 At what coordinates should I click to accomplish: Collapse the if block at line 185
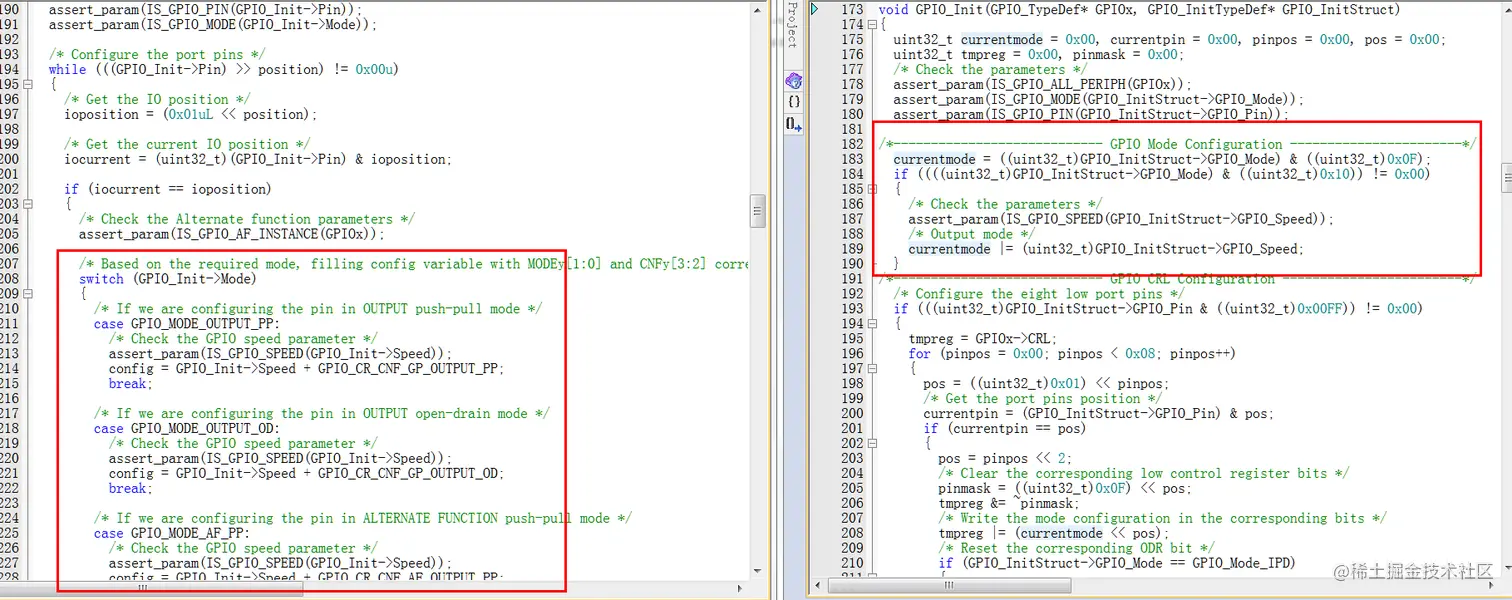click(x=871, y=189)
